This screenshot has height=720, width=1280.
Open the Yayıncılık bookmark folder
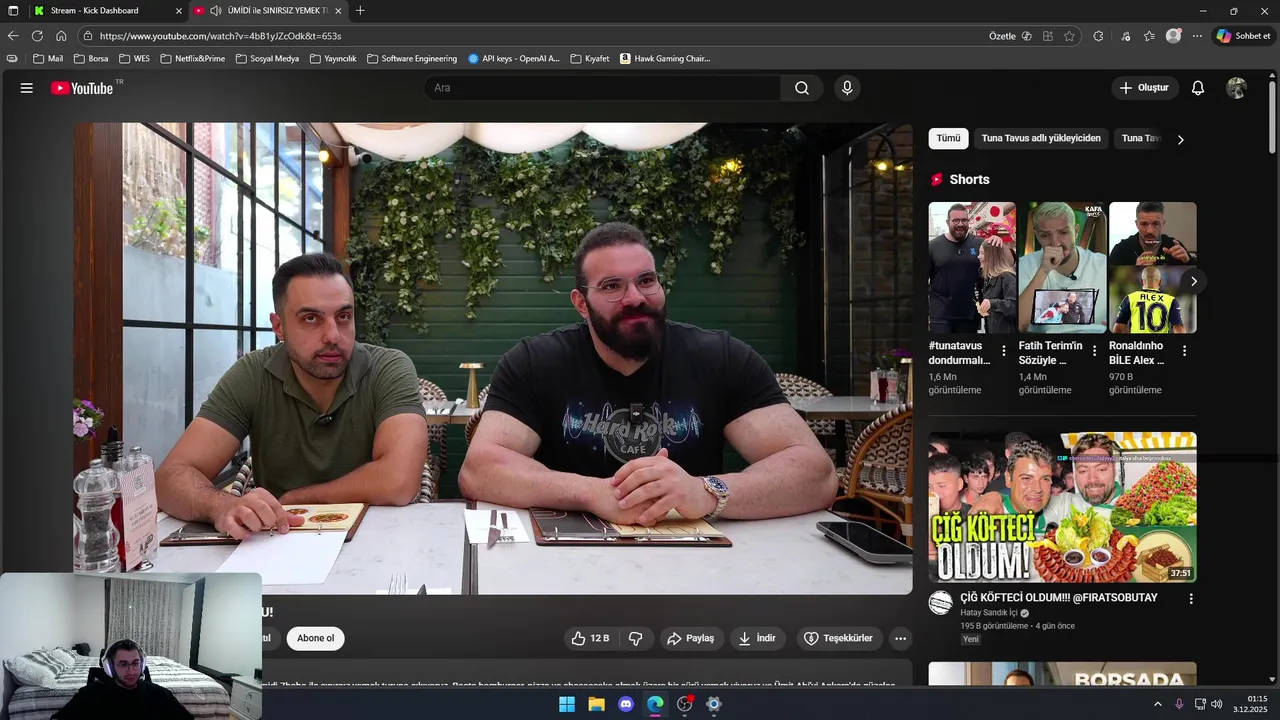tap(333, 59)
